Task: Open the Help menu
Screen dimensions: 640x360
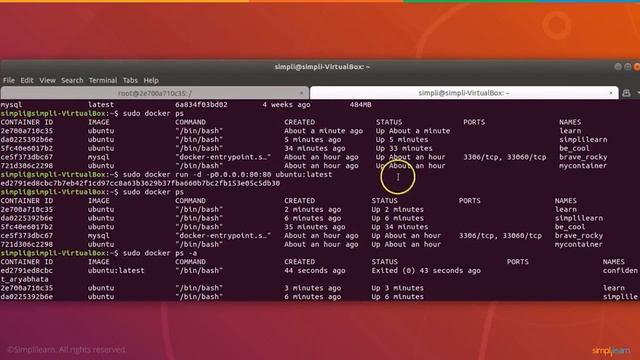Action: [151, 80]
